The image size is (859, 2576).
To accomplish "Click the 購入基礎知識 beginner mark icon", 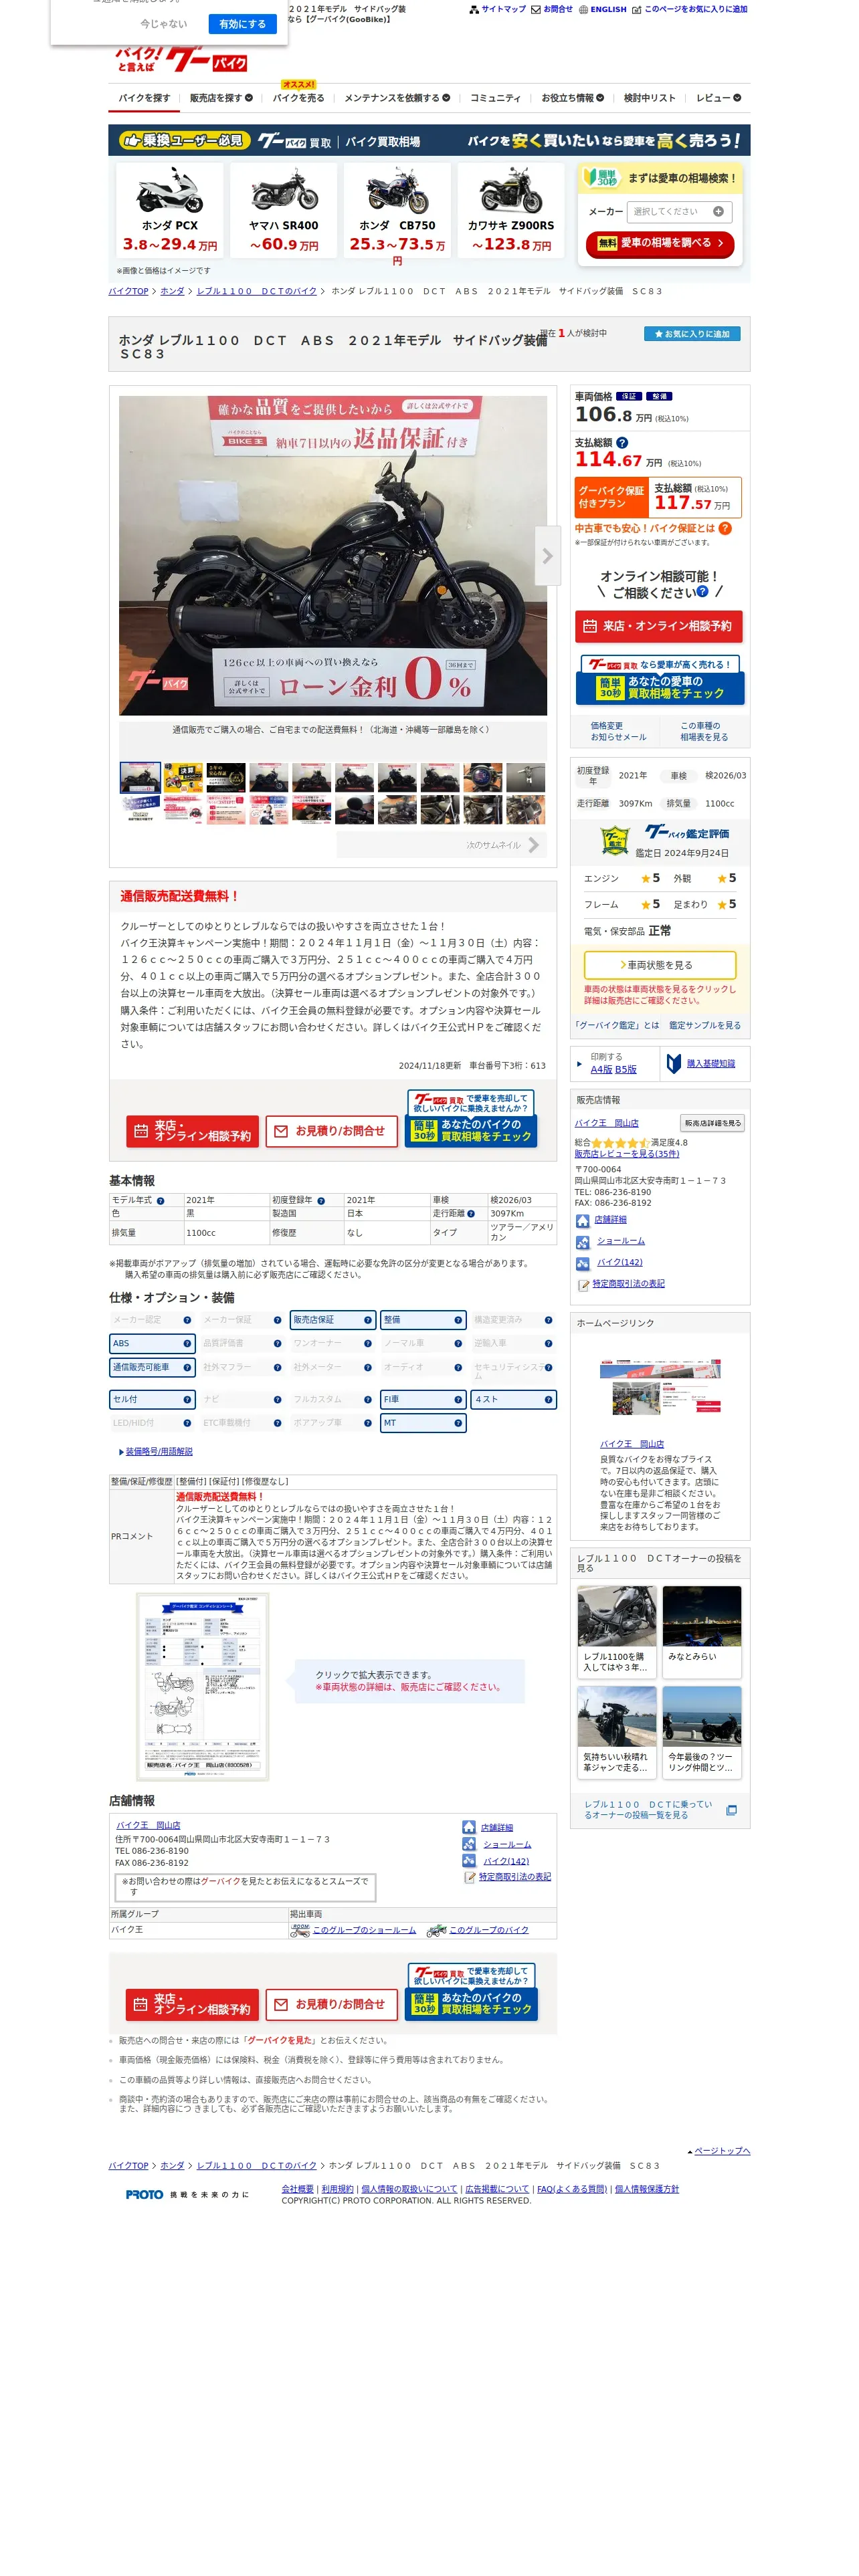I will point(674,1064).
